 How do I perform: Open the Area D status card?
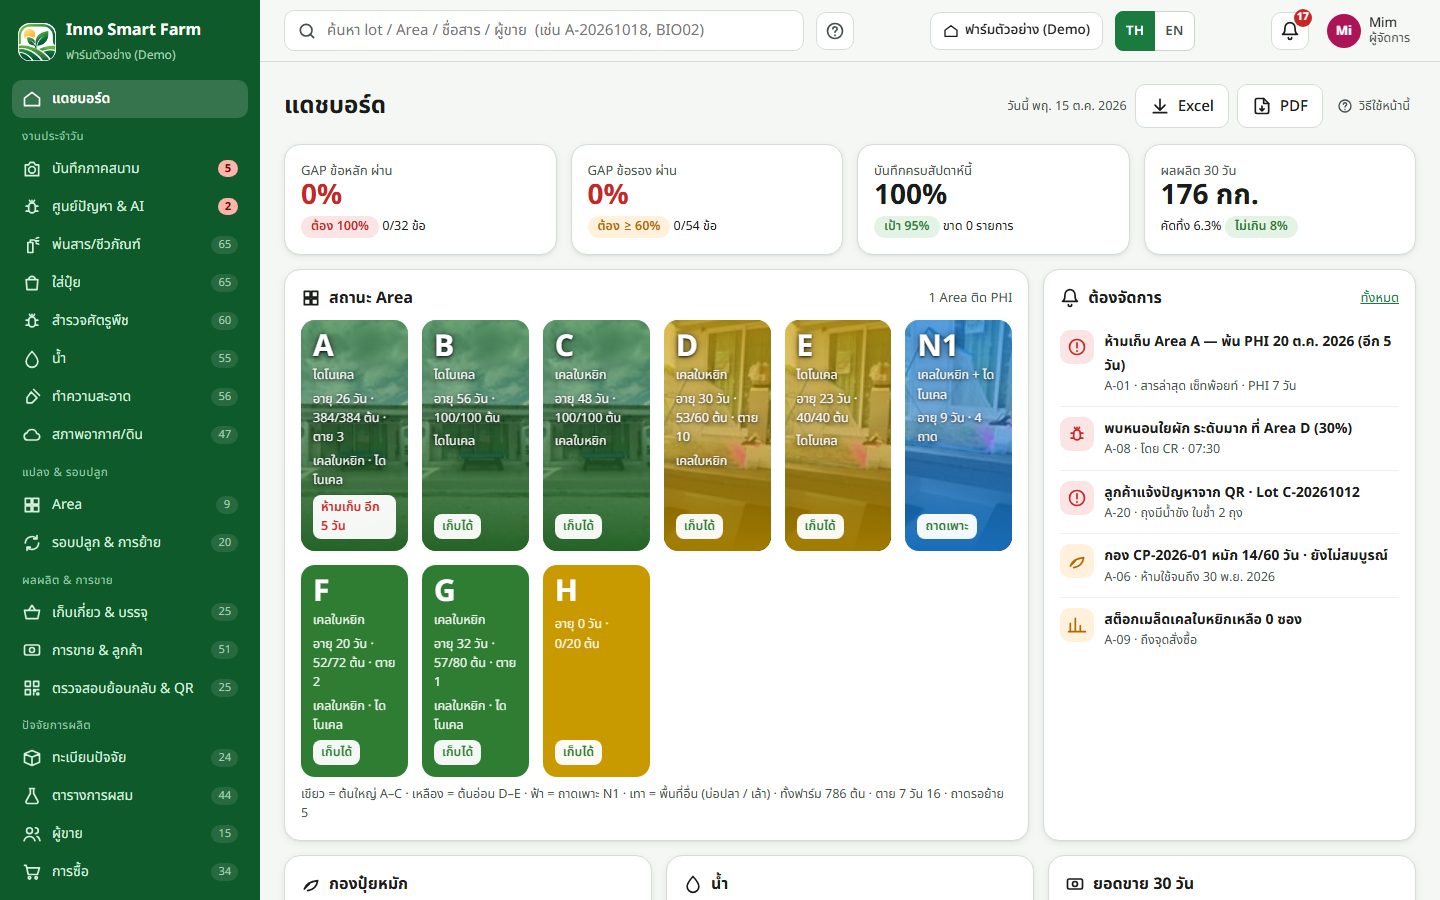click(717, 435)
